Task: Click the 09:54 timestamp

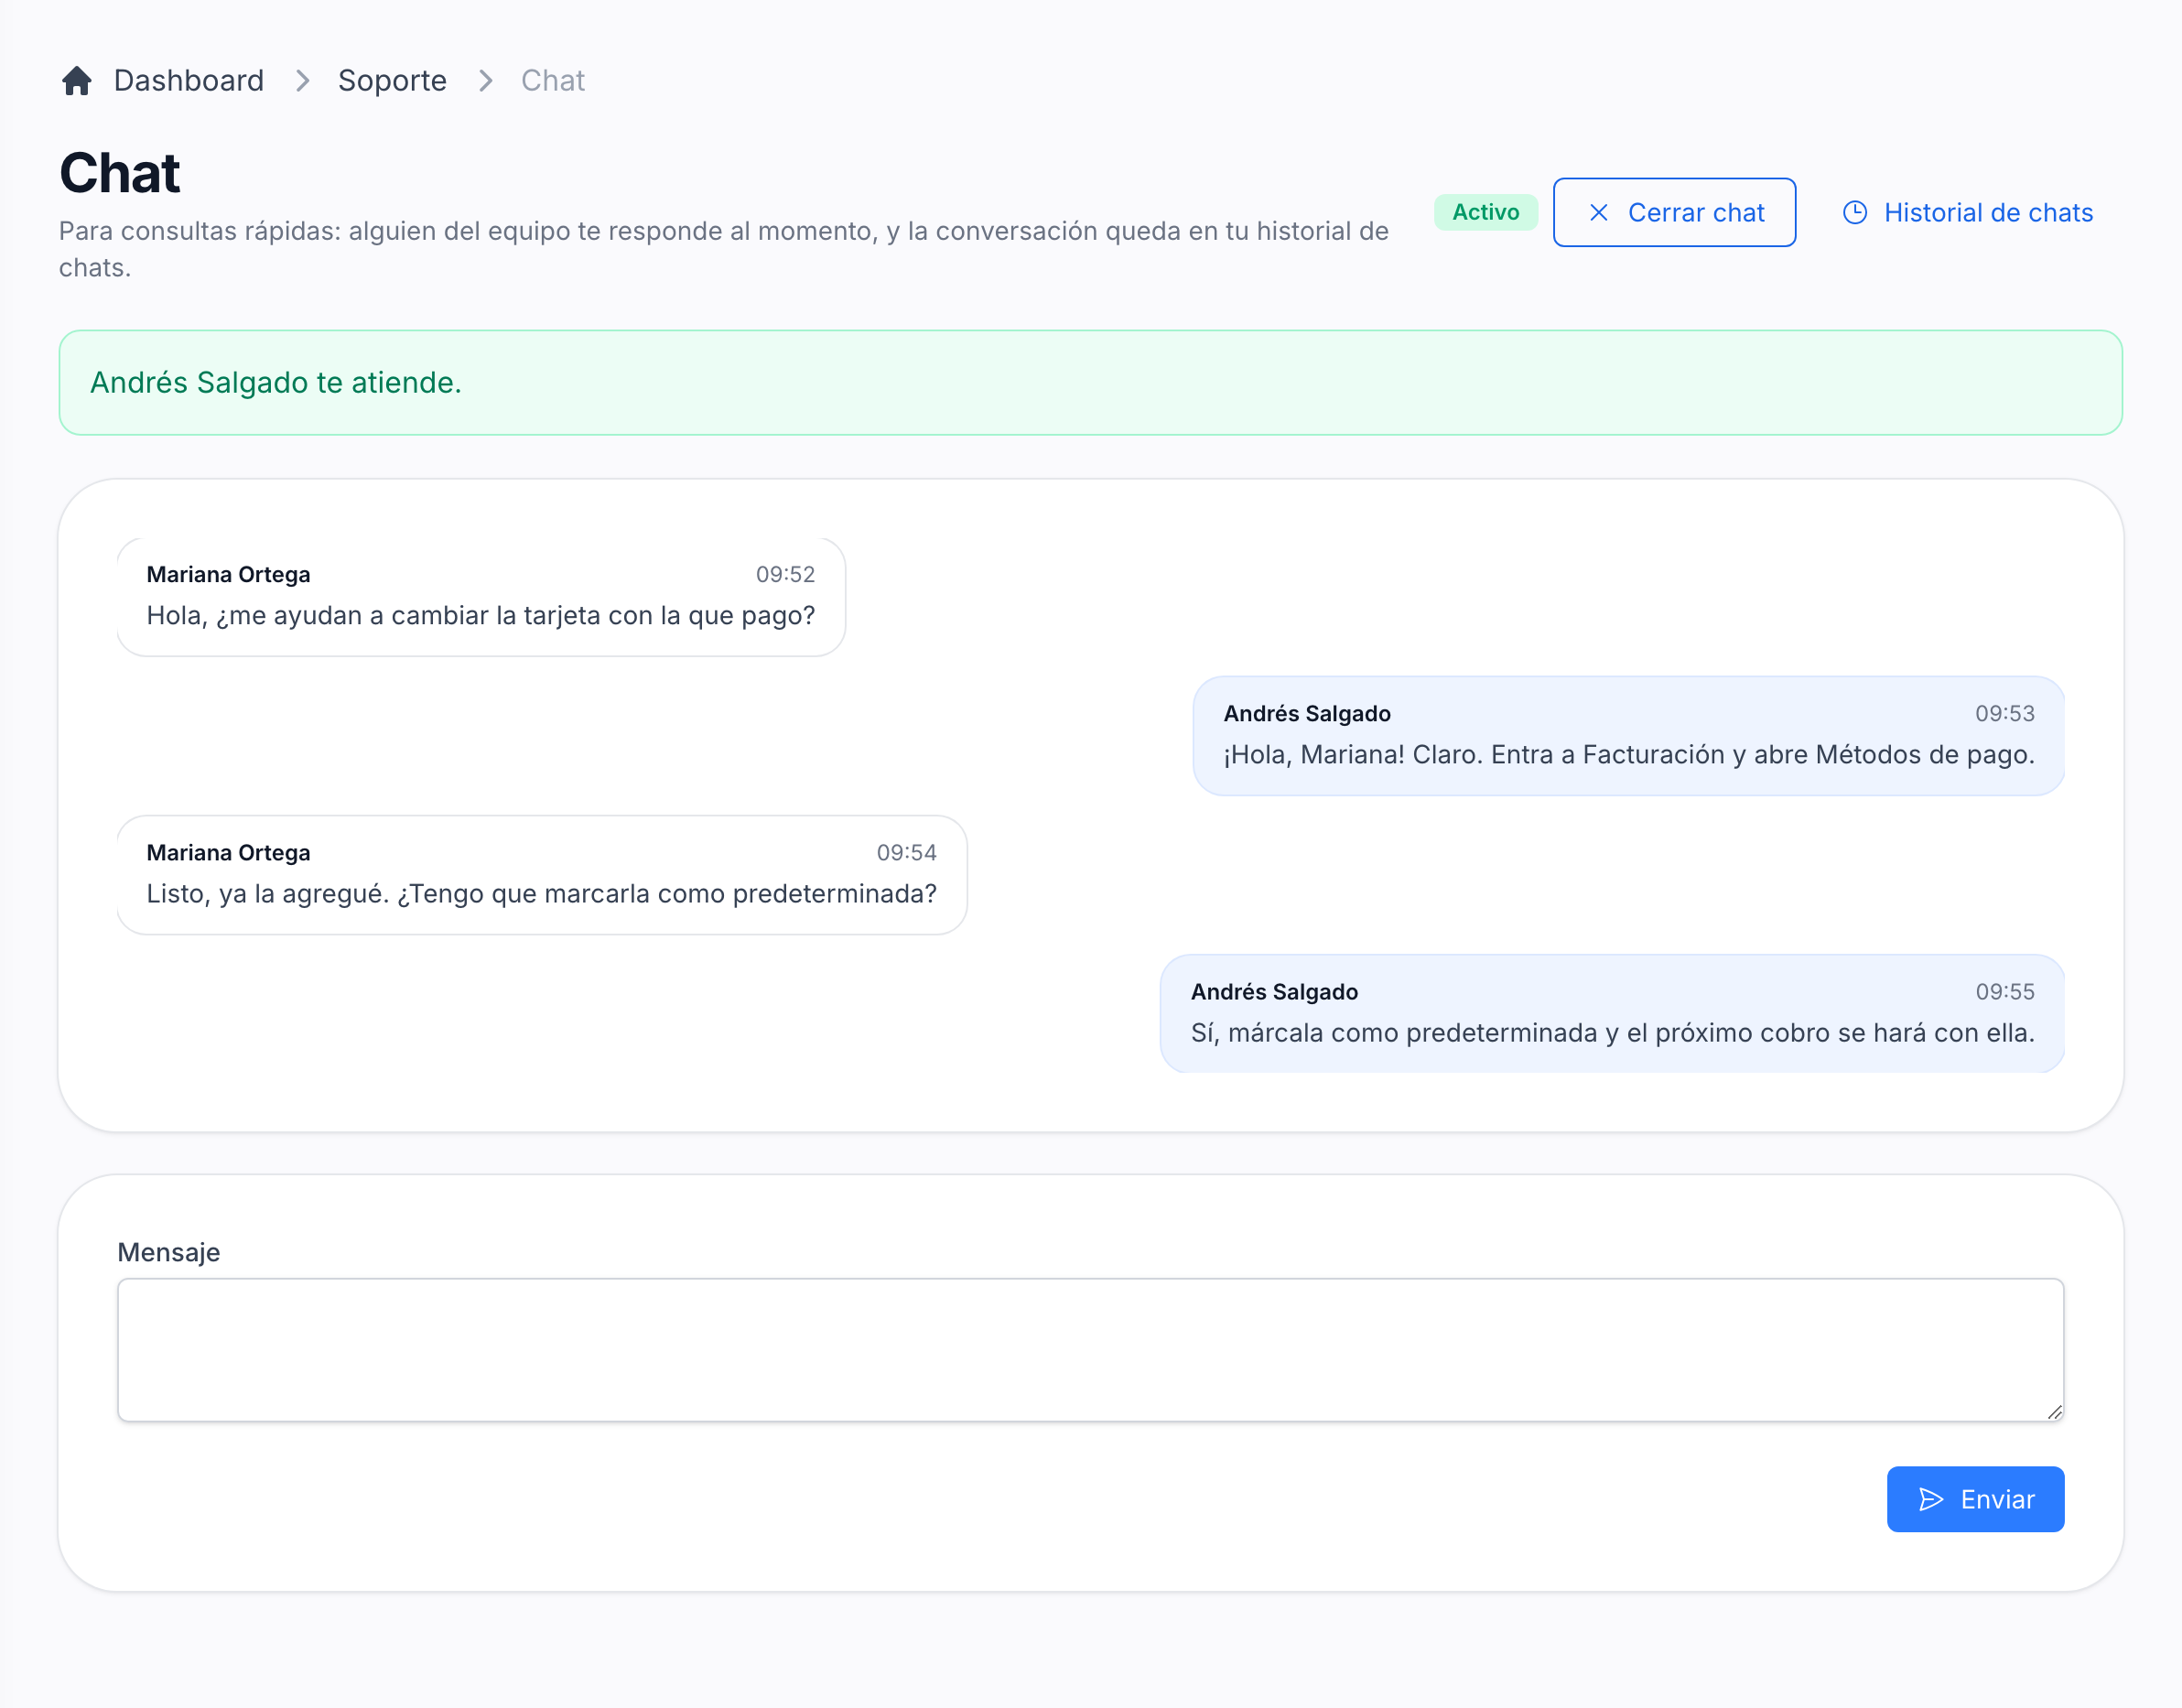Action: 906,852
